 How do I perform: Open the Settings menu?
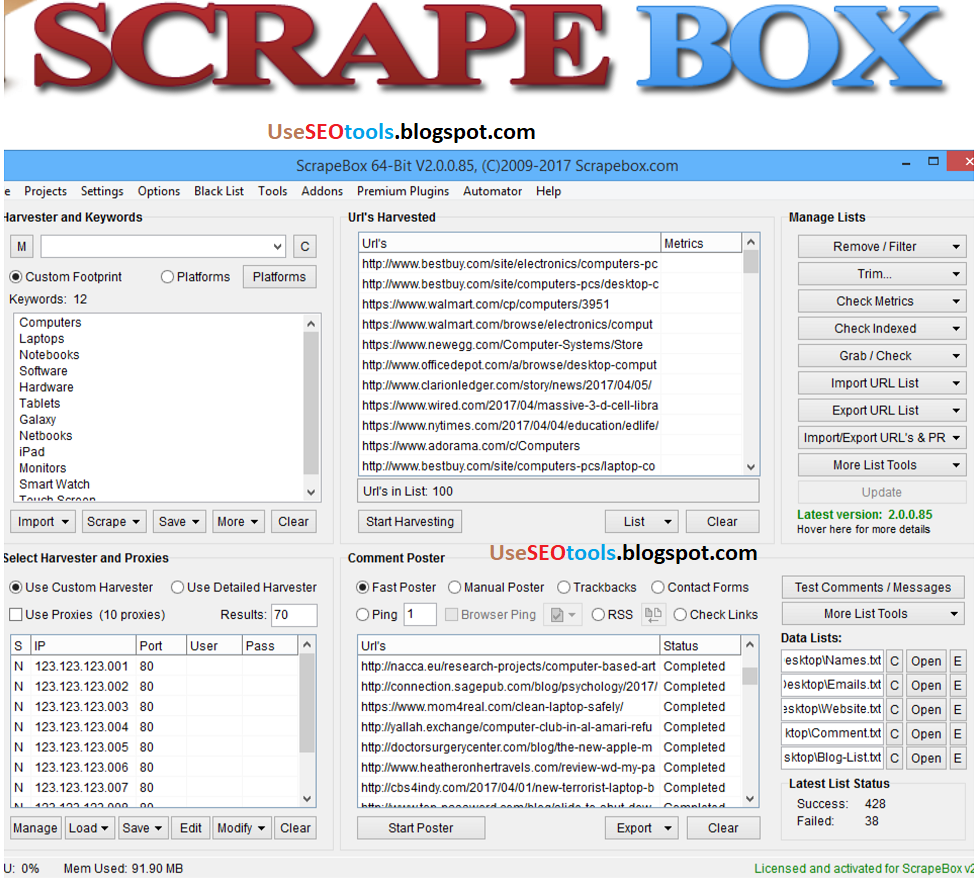[102, 191]
